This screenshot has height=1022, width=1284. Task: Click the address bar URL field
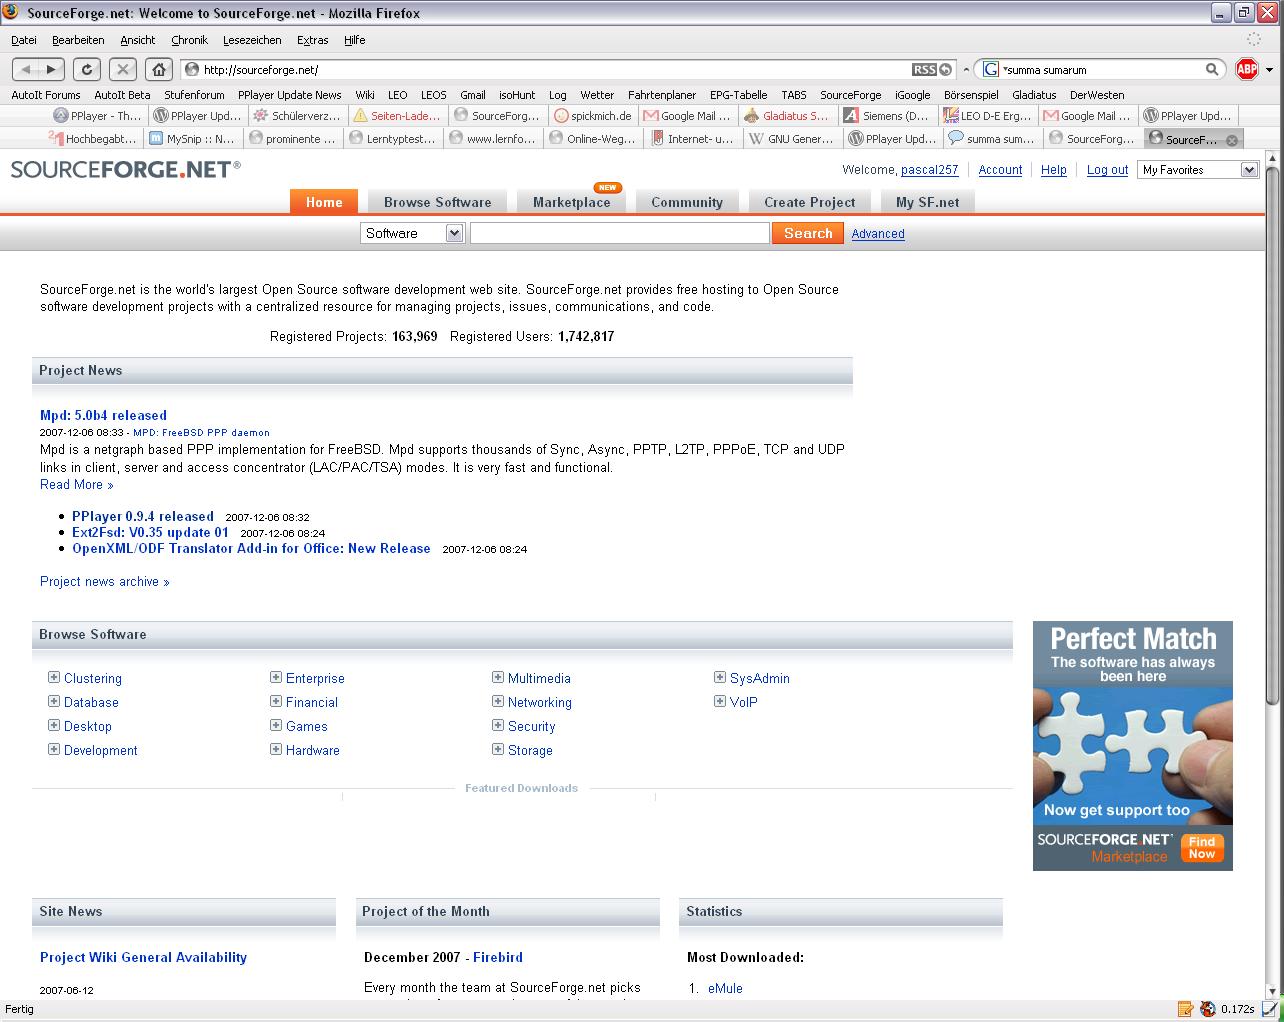click(x=555, y=69)
